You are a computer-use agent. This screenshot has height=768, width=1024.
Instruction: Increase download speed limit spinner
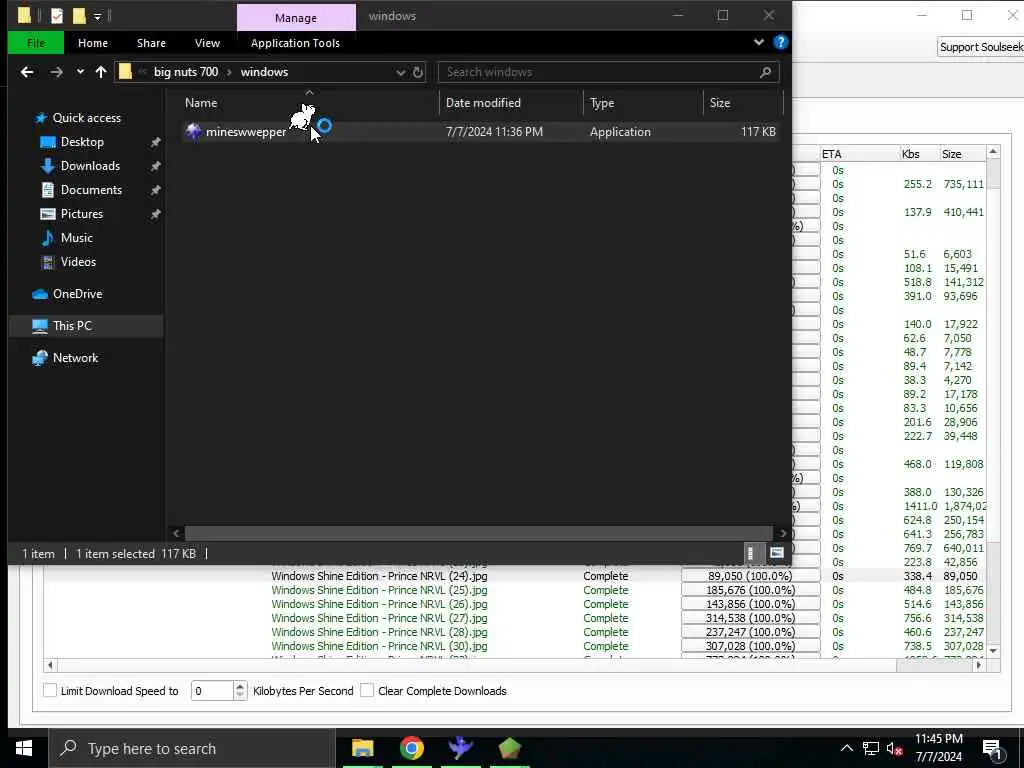(x=240, y=686)
